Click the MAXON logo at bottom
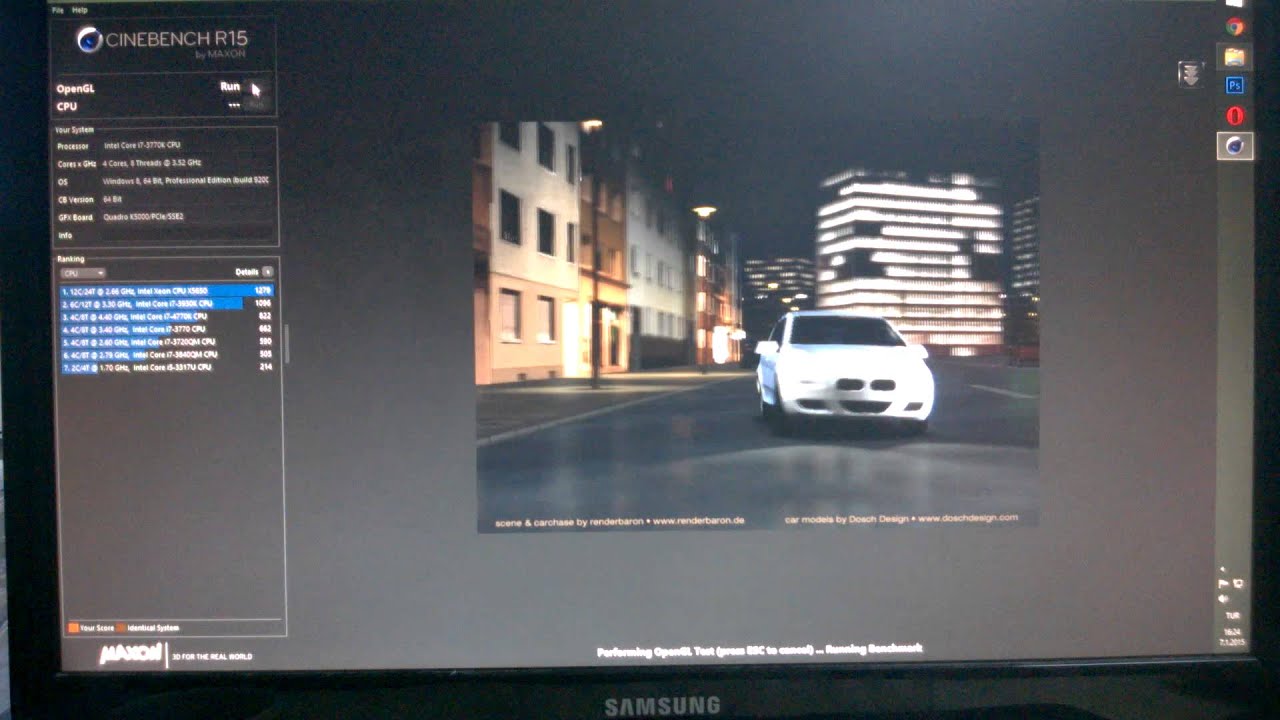The height and width of the screenshot is (720, 1280). click(131, 654)
